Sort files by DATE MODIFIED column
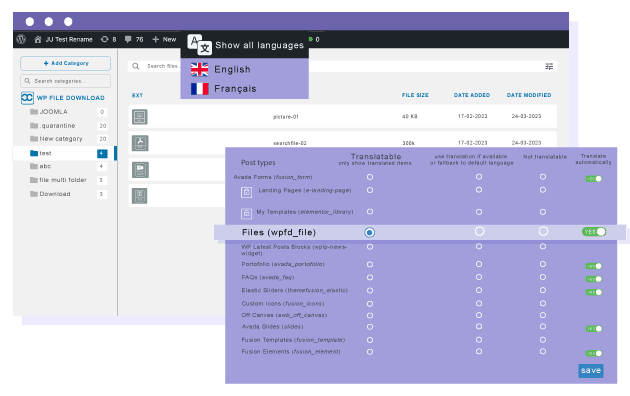Screen dimensions: 630x396 click(529, 95)
